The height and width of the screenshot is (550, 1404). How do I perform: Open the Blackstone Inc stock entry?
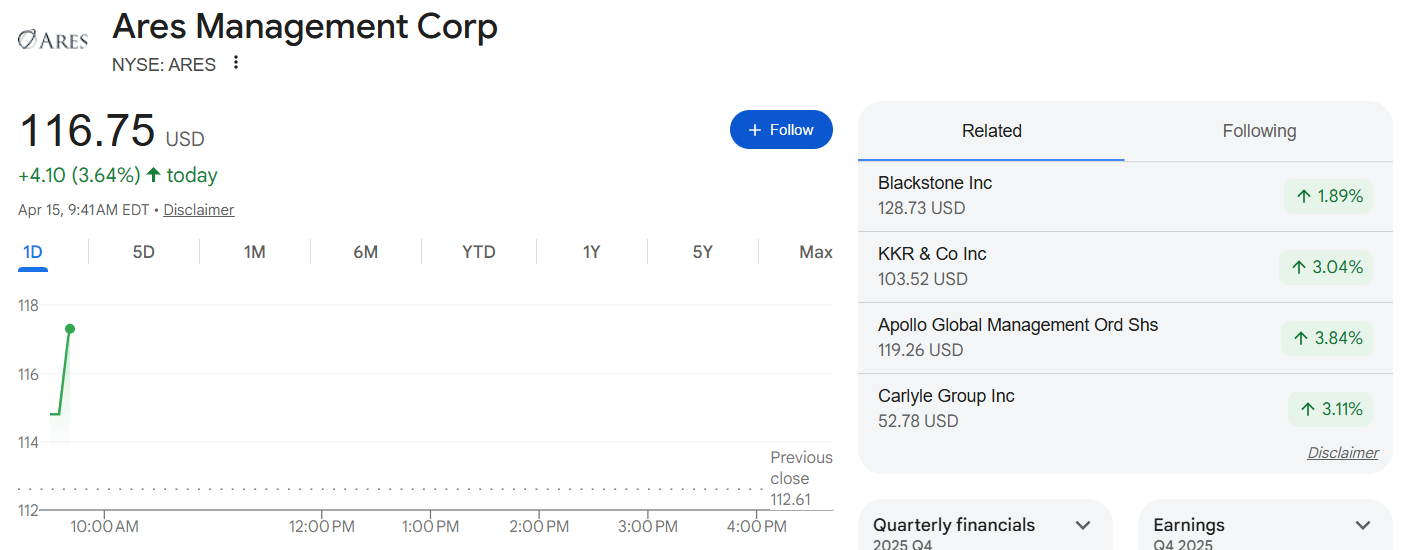[935, 184]
